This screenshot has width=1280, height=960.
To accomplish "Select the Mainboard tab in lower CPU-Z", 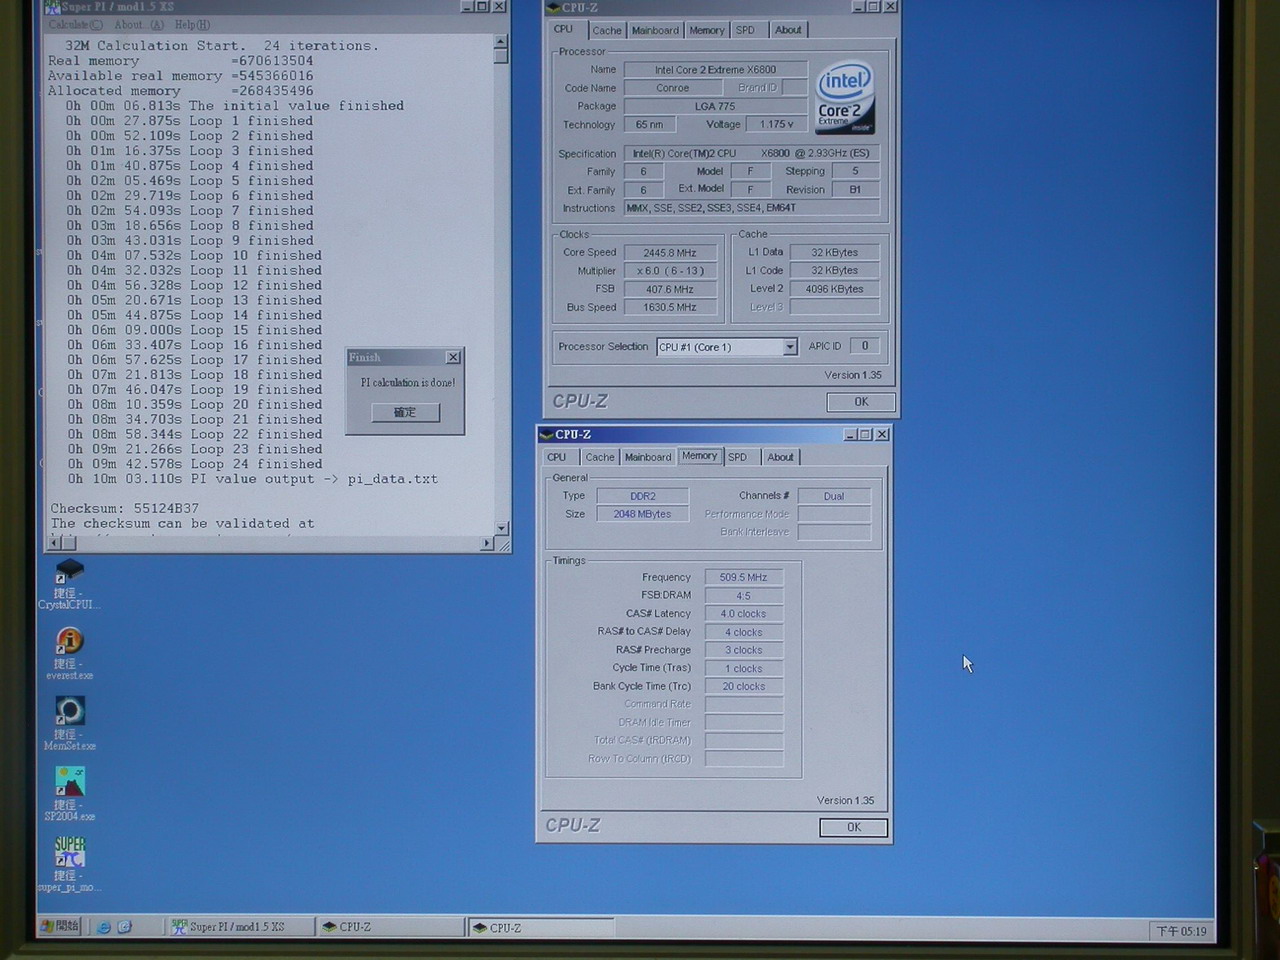I will click(x=648, y=457).
